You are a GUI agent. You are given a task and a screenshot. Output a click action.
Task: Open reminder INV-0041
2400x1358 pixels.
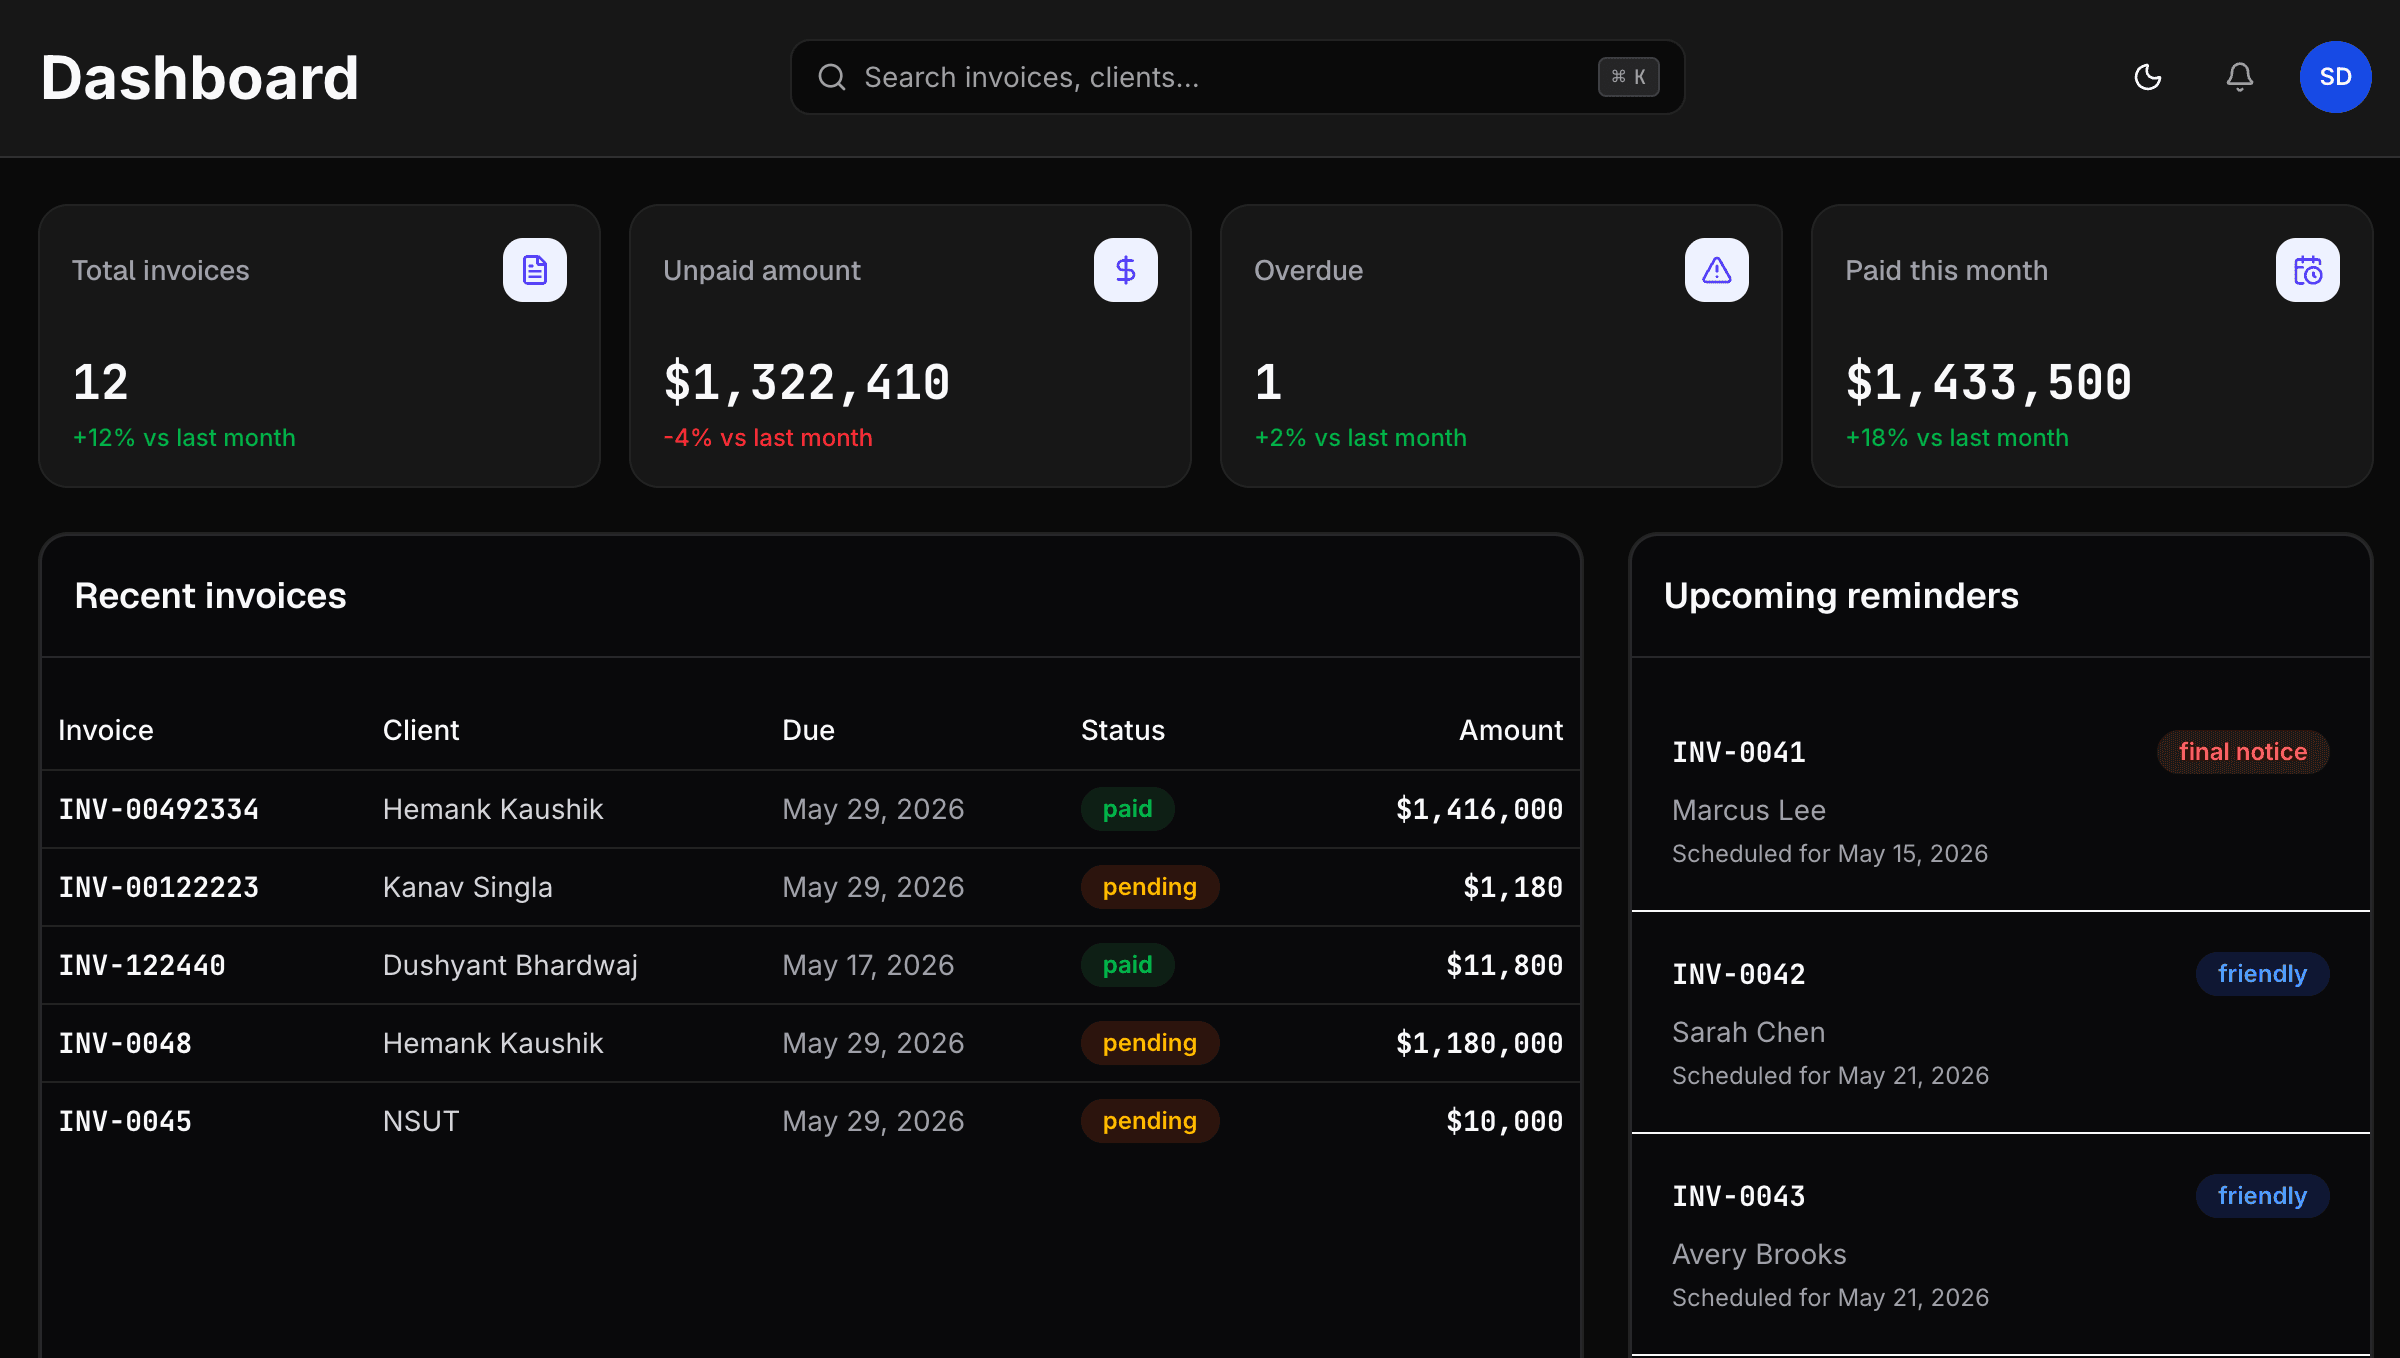coord(1739,752)
